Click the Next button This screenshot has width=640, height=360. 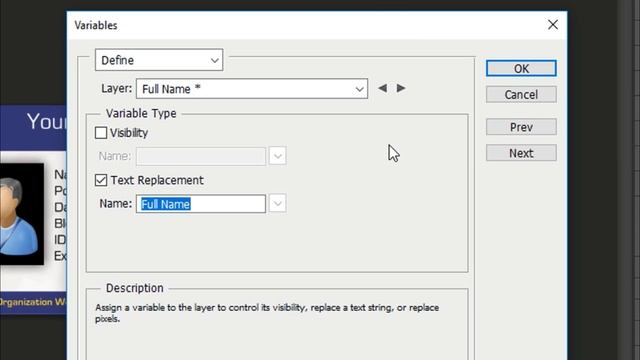click(x=521, y=153)
